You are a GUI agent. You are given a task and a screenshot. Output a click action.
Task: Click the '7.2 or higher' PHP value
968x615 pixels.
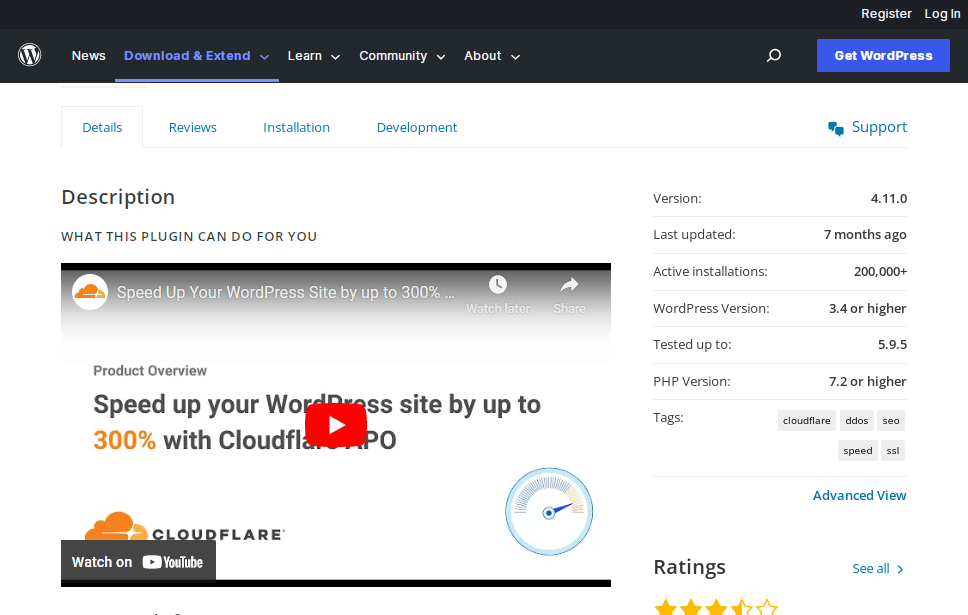click(867, 382)
